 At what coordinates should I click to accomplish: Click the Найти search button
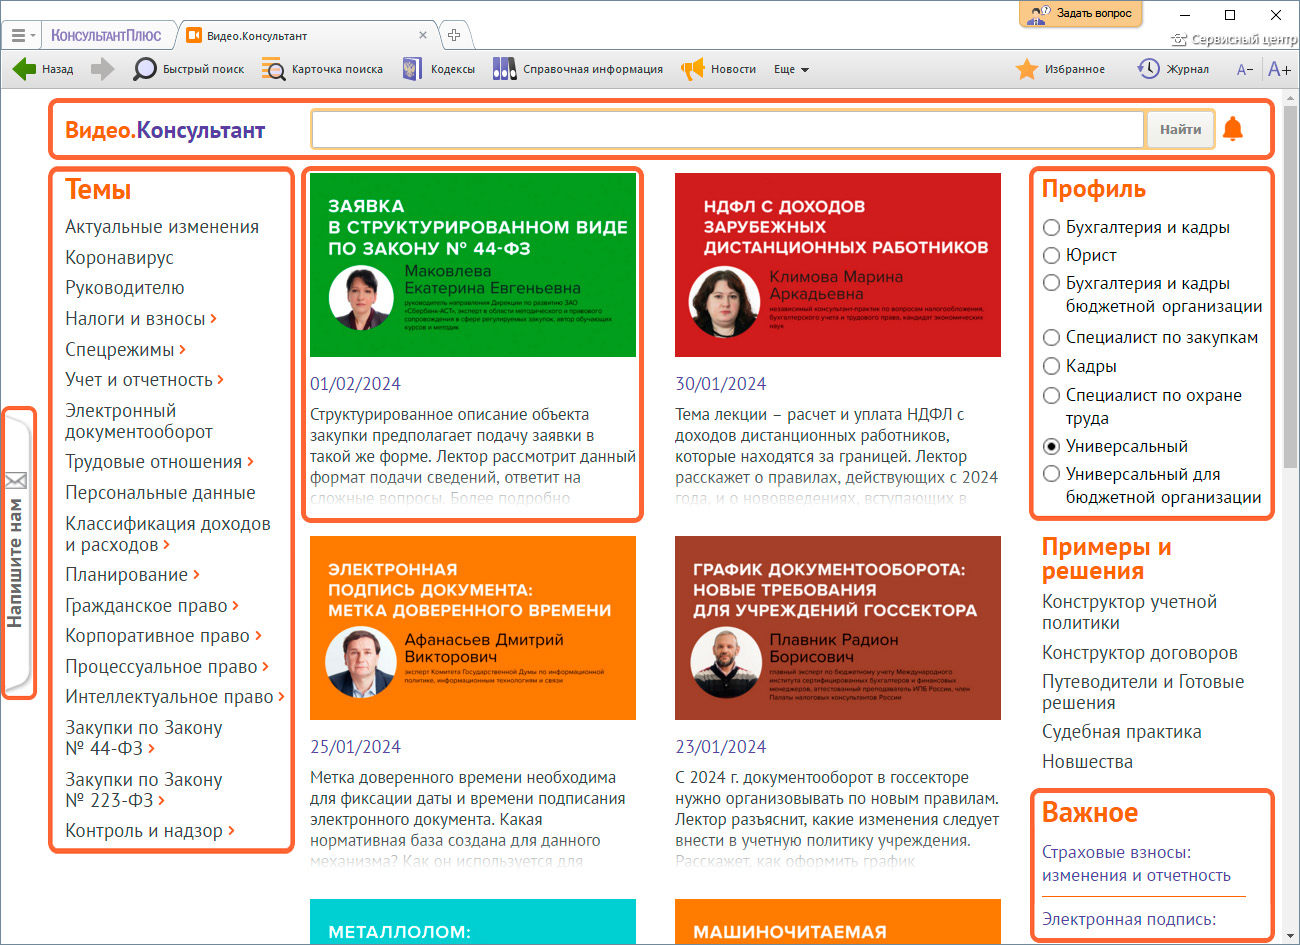click(1180, 130)
